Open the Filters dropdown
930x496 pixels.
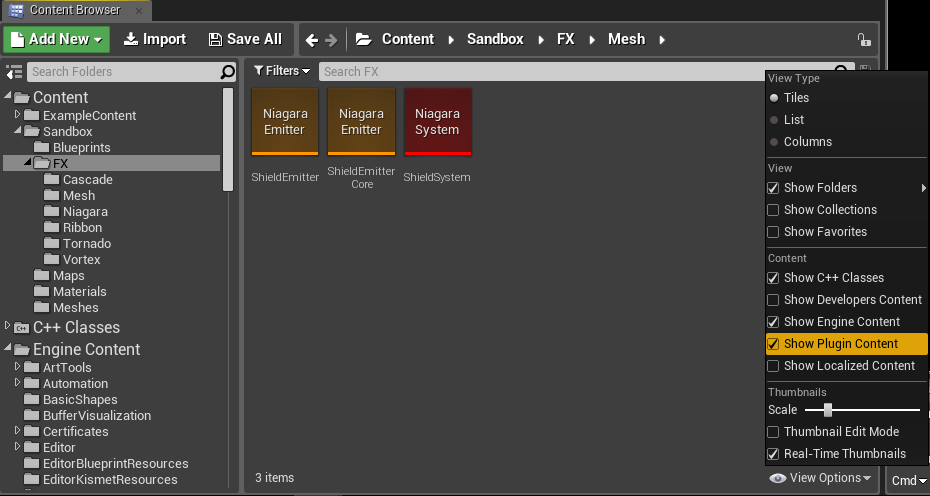(x=282, y=71)
